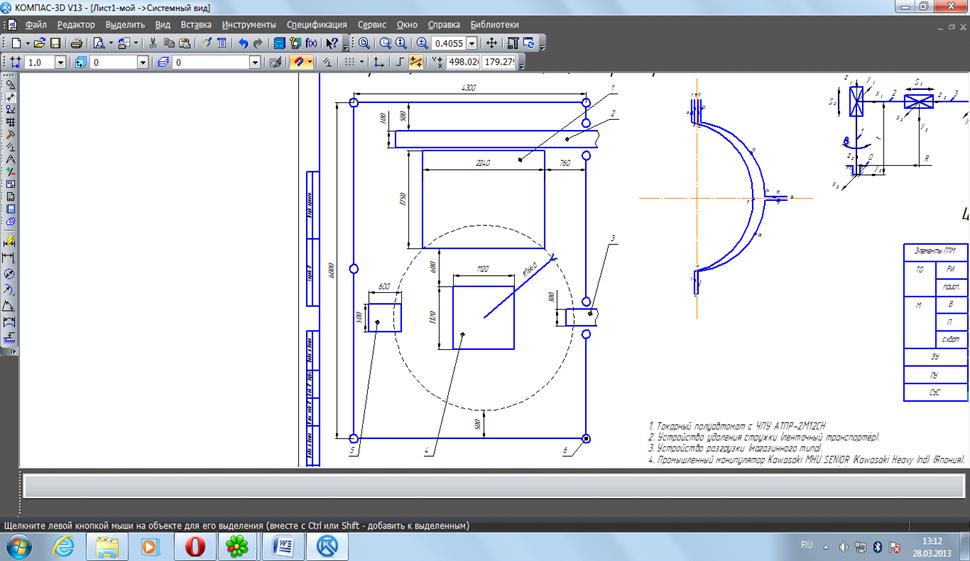
Task: Click the Open file folder icon
Action: (40, 44)
